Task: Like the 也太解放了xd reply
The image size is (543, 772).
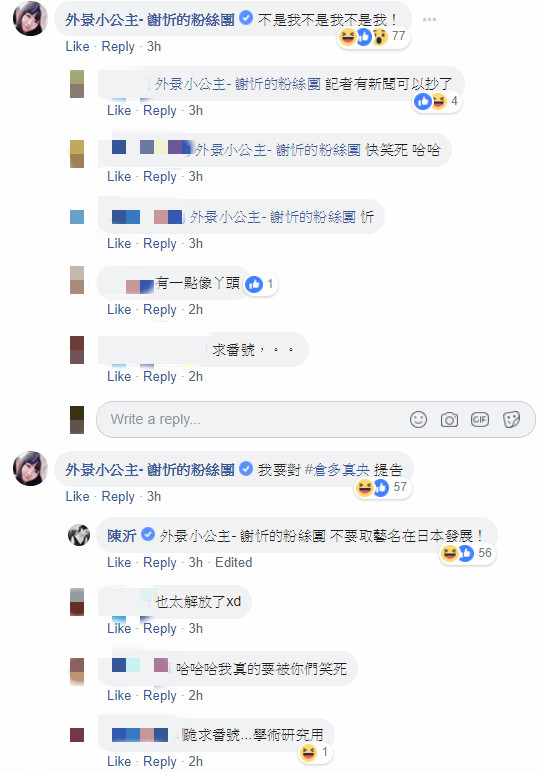Action: pyautogui.click(x=119, y=628)
